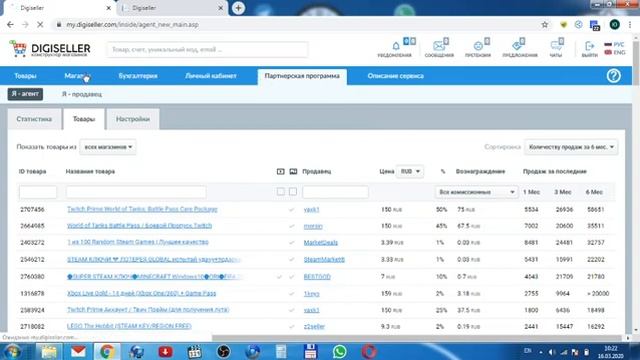Click the ID товара filter field
Image resolution: width=640 pixels, height=360 pixels.
point(38,192)
